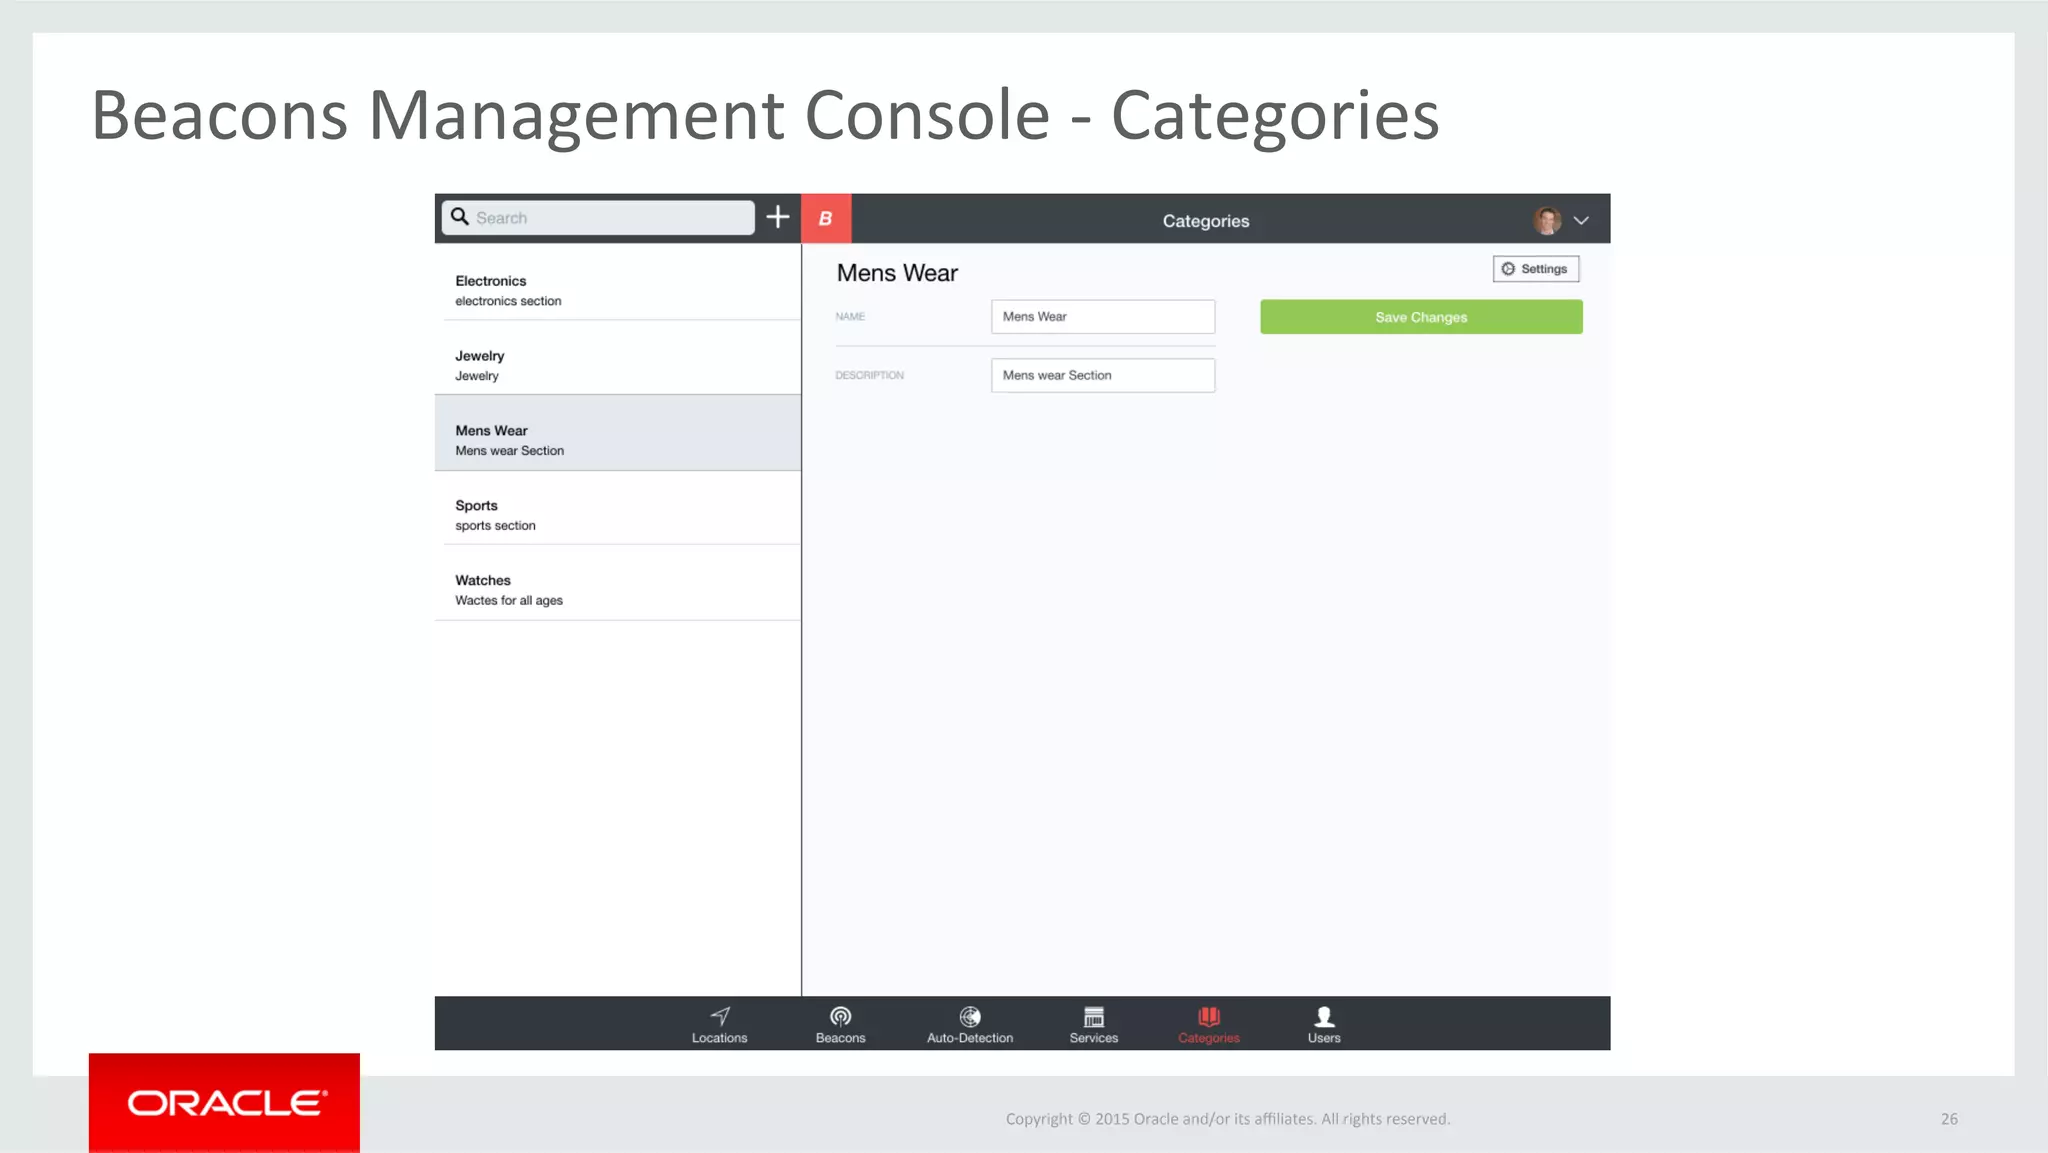The height and width of the screenshot is (1153, 2048).
Task: Click the magnifier search icon
Action: [460, 217]
